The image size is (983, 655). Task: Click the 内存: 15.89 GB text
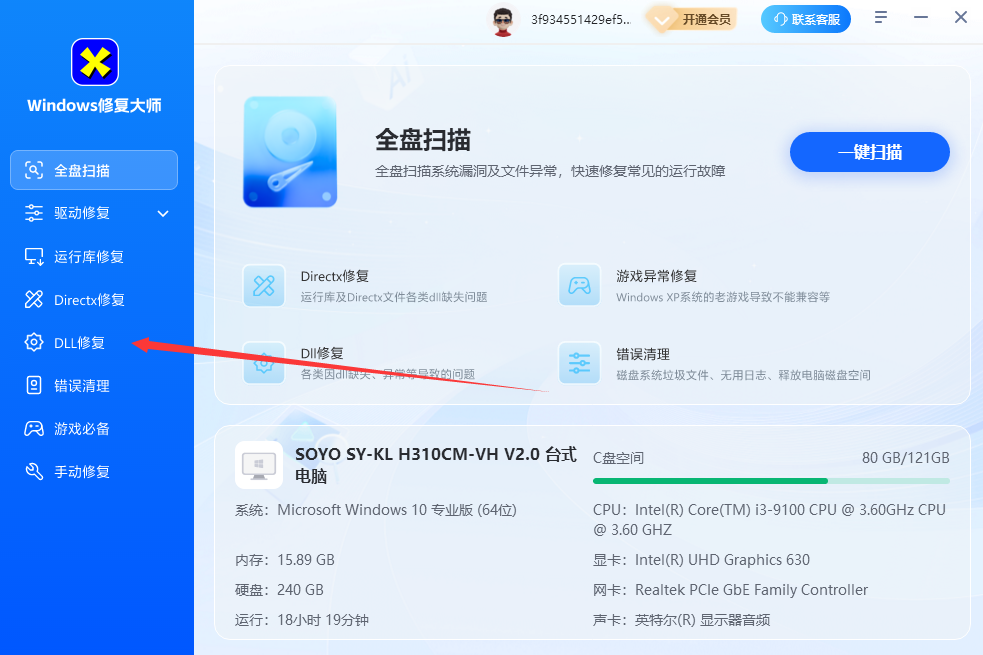285,560
